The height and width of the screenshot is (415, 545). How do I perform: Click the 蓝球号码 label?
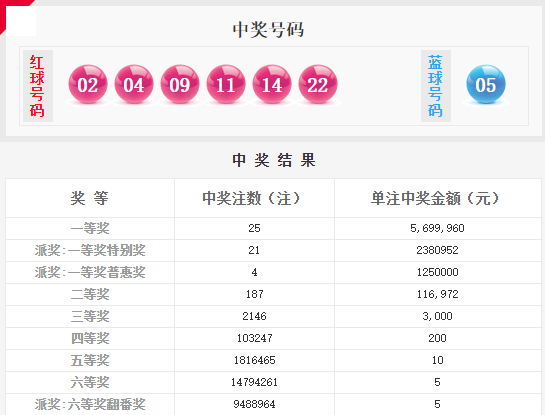point(436,86)
